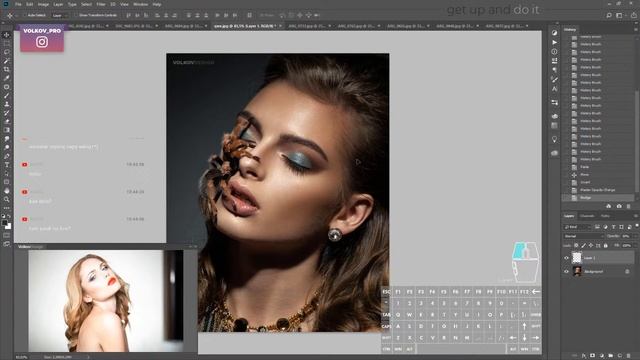Open layer filter Kind dropdown
This screenshot has height=360, width=640.
click(x=577, y=227)
